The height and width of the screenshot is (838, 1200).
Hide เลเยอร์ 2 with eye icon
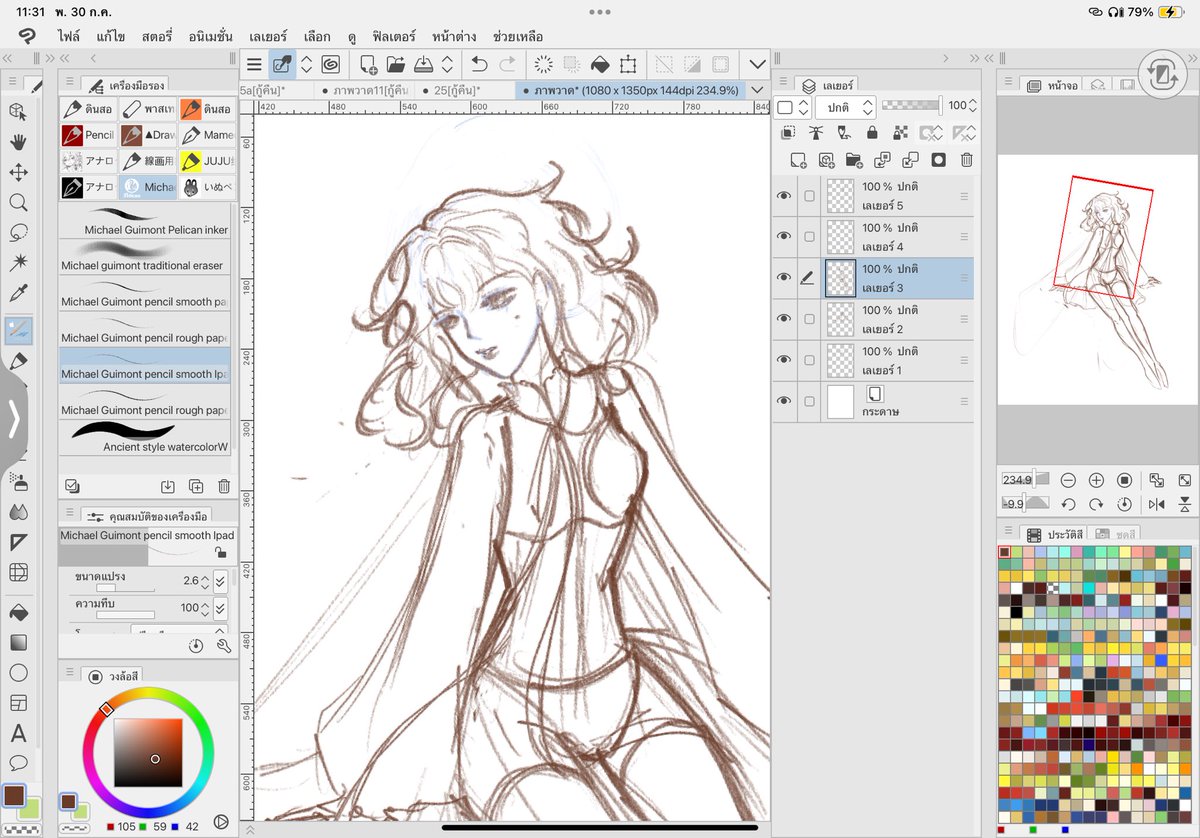point(784,319)
